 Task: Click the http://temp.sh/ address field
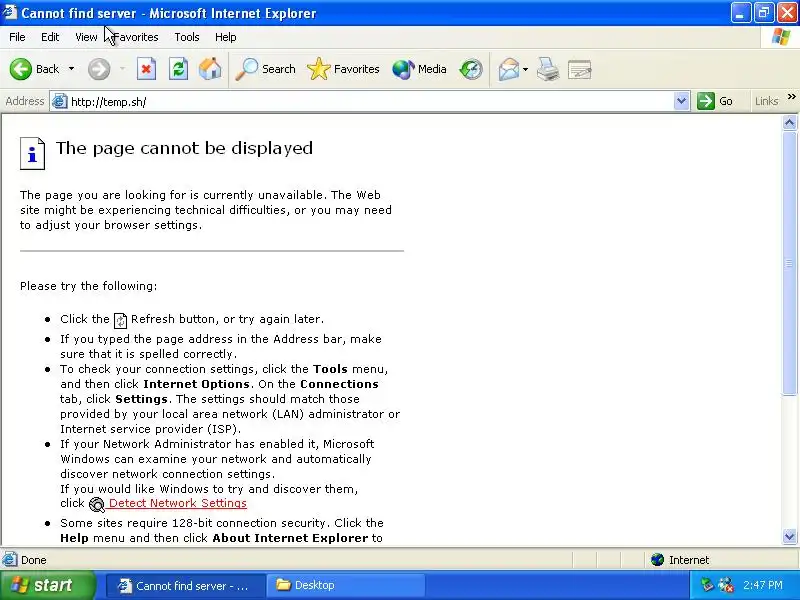(371, 102)
